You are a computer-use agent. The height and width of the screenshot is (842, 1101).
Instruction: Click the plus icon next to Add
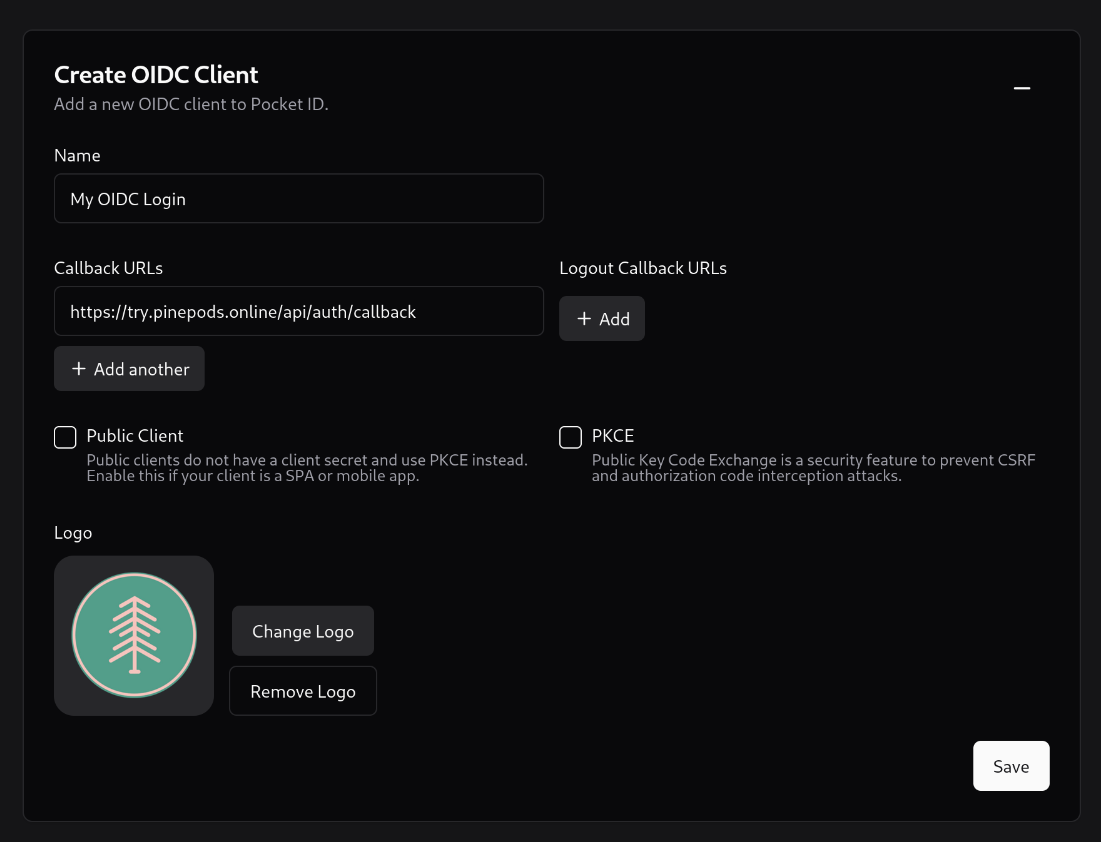(583, 318)
